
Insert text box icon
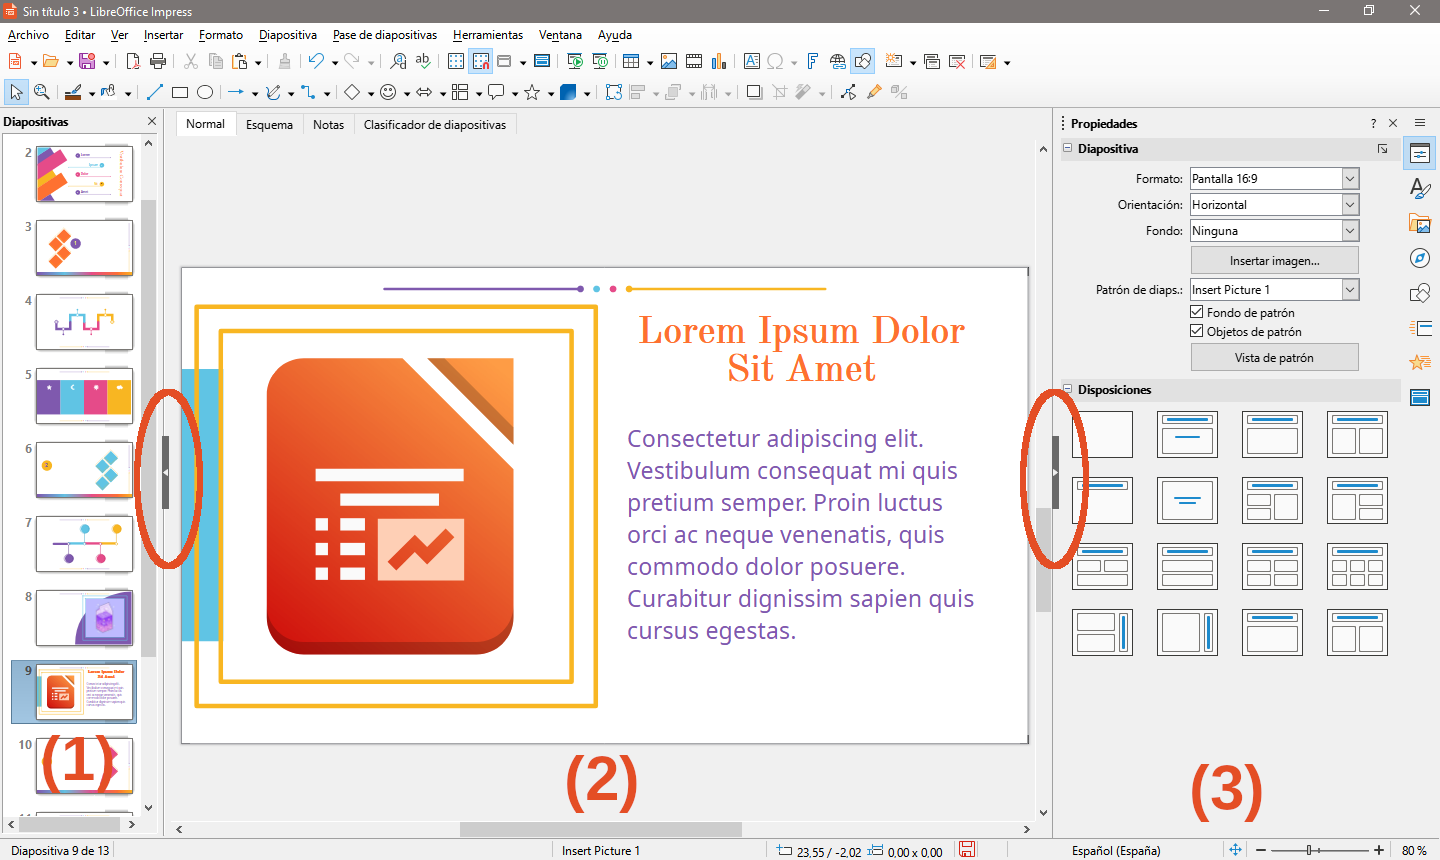click(x=751, y=62)
